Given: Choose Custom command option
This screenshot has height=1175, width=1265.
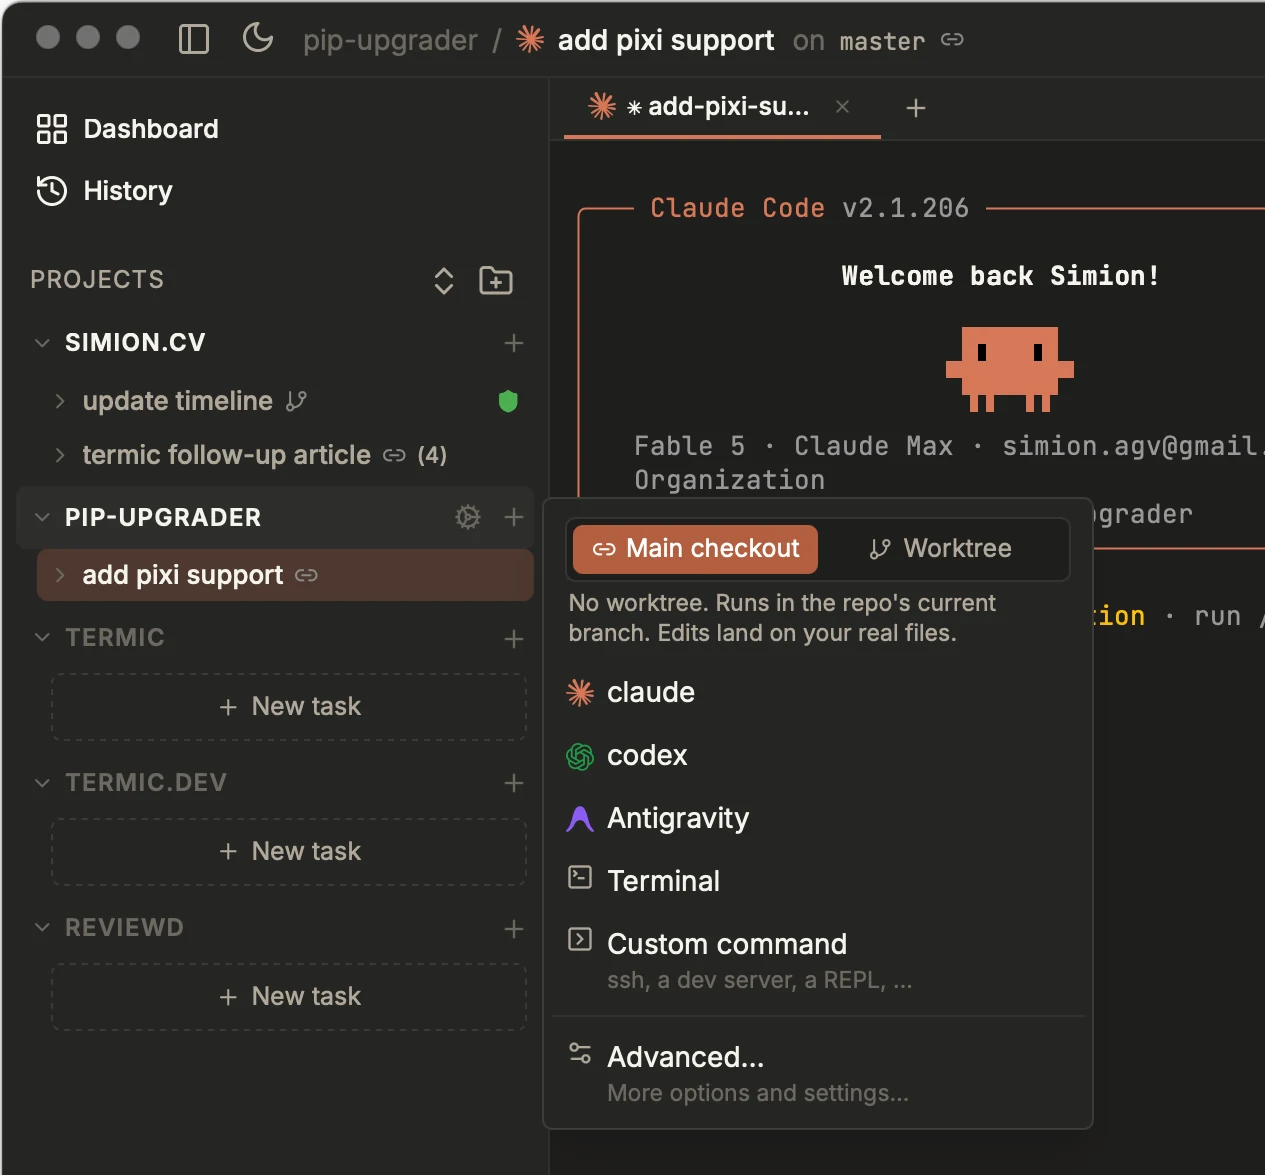Looking at the screenshot, I should (817, 960).
